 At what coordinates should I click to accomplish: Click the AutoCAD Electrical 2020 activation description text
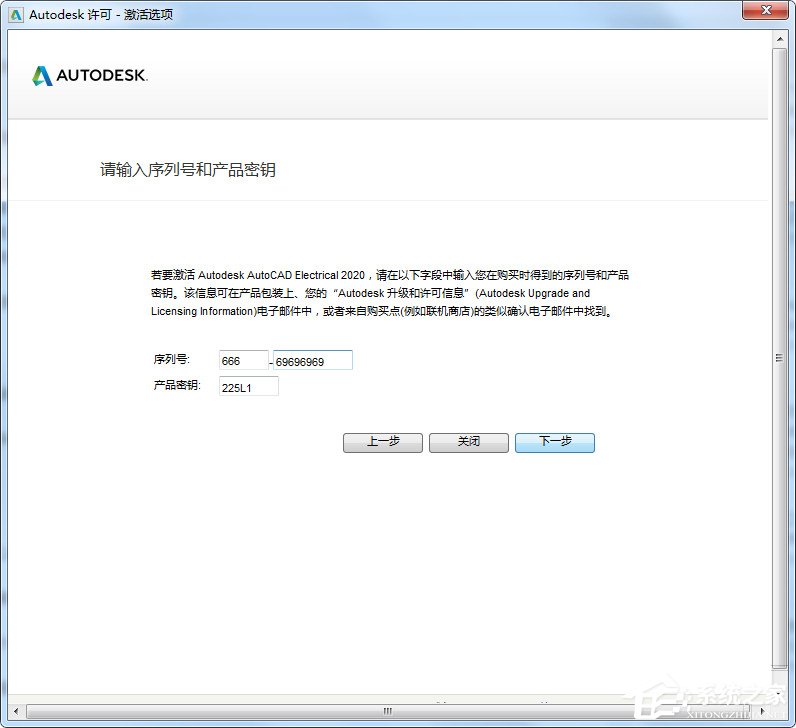390,292
